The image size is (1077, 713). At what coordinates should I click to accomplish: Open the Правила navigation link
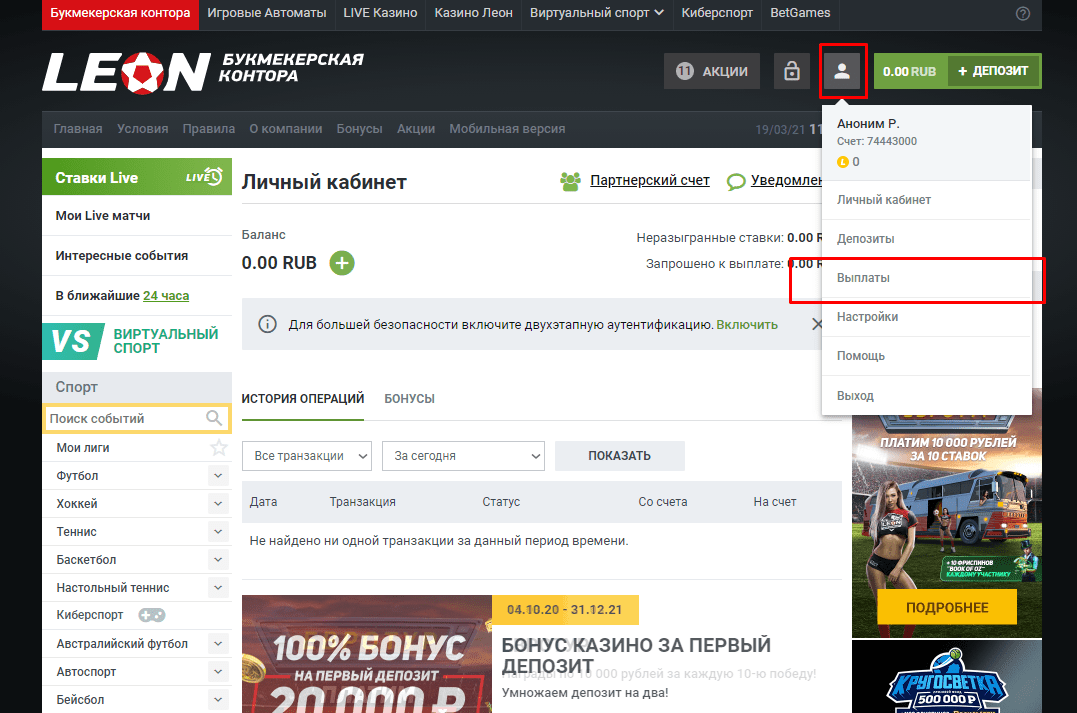209,129
